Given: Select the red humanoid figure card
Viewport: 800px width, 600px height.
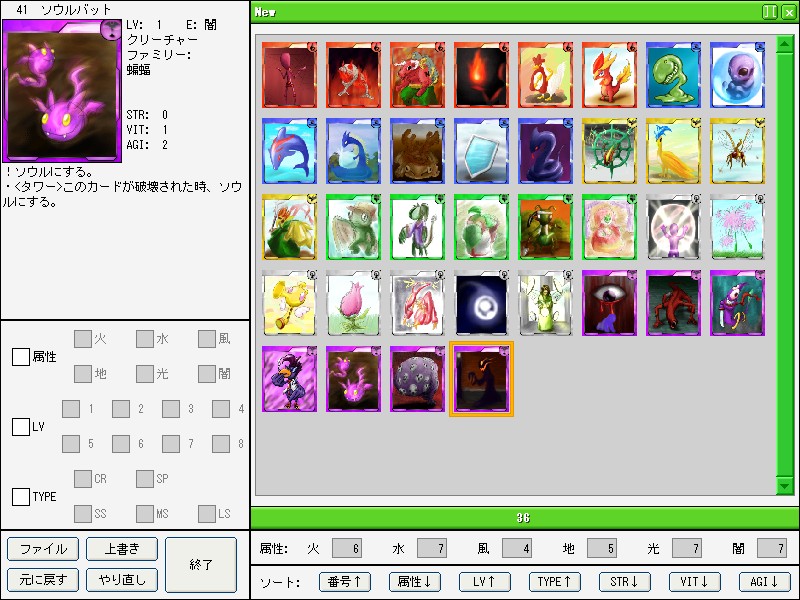Looking at the screenshot, I should [x=289, y=75].
